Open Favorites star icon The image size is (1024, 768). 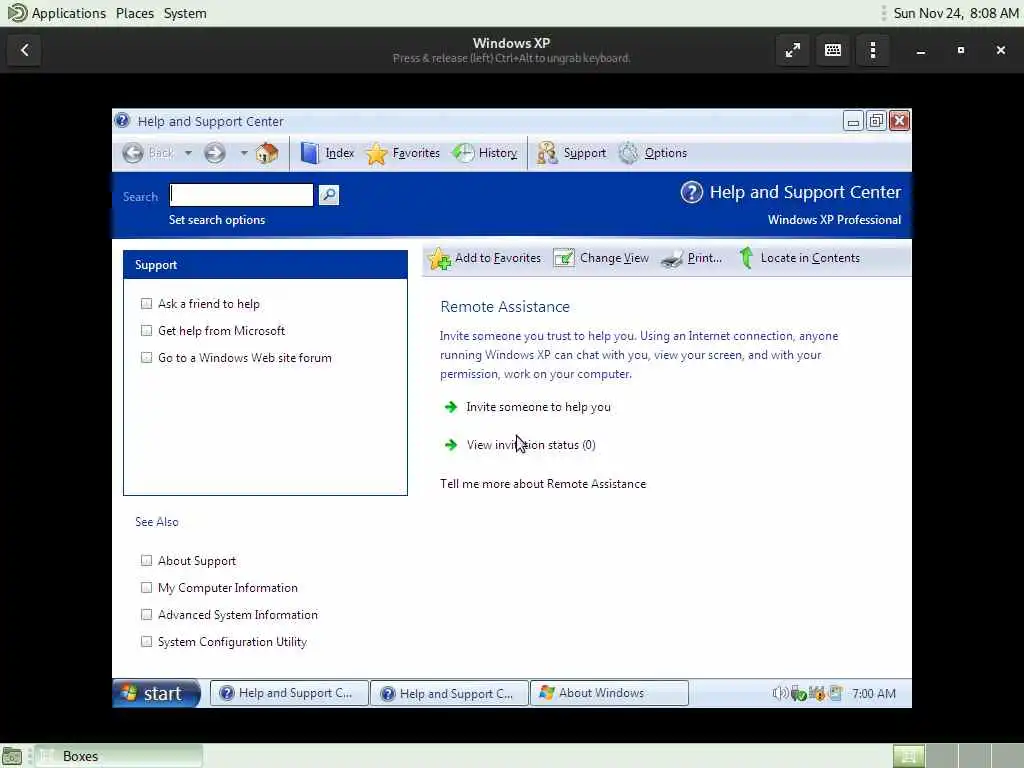point(376,153)
